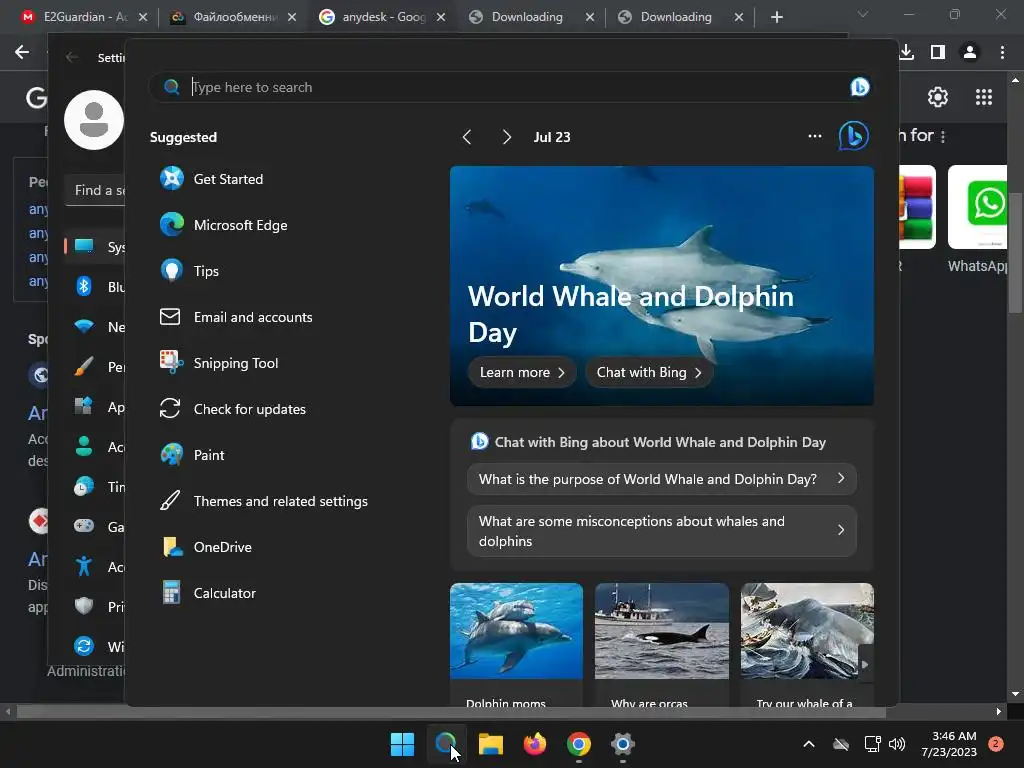This screenshot has width=1024, height=768.
Task: Open Chrome profile icon
Action: pyautogui.click(x=970, y=52)
